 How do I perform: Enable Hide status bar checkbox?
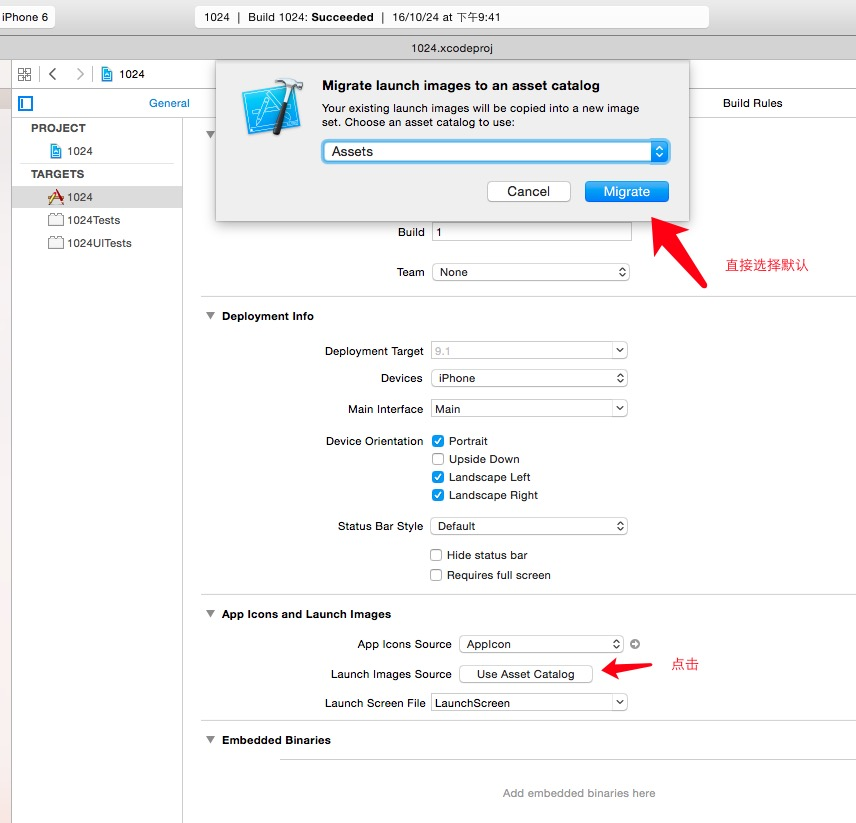(x=436, y=555)
